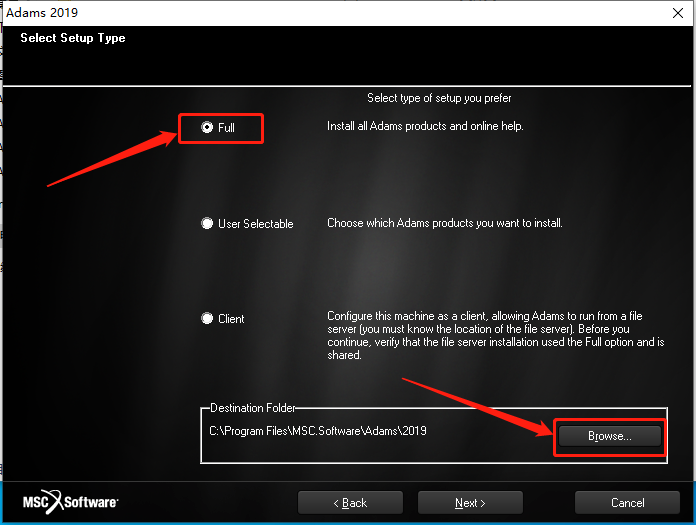Close the Adams 2019 installer window

click(x=678, y=13)
